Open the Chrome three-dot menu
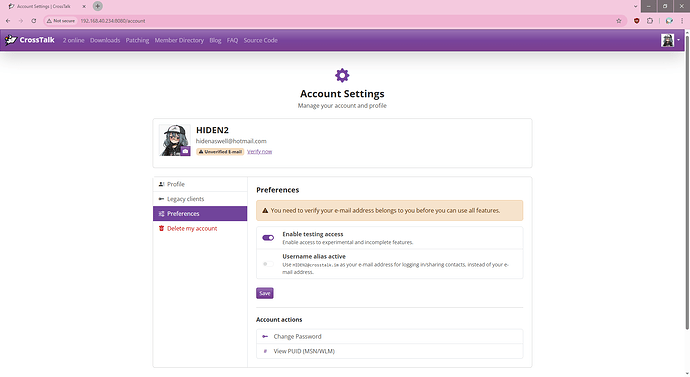The width and height of the screenshot is (690, 377). coord(682,21)
